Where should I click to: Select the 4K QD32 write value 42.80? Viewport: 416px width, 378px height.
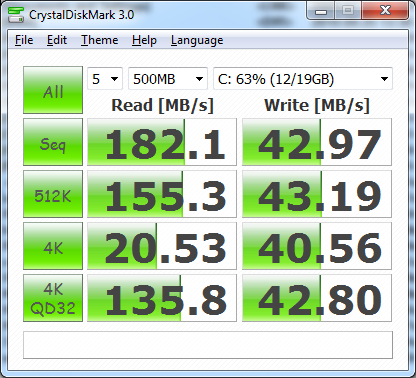317,298
